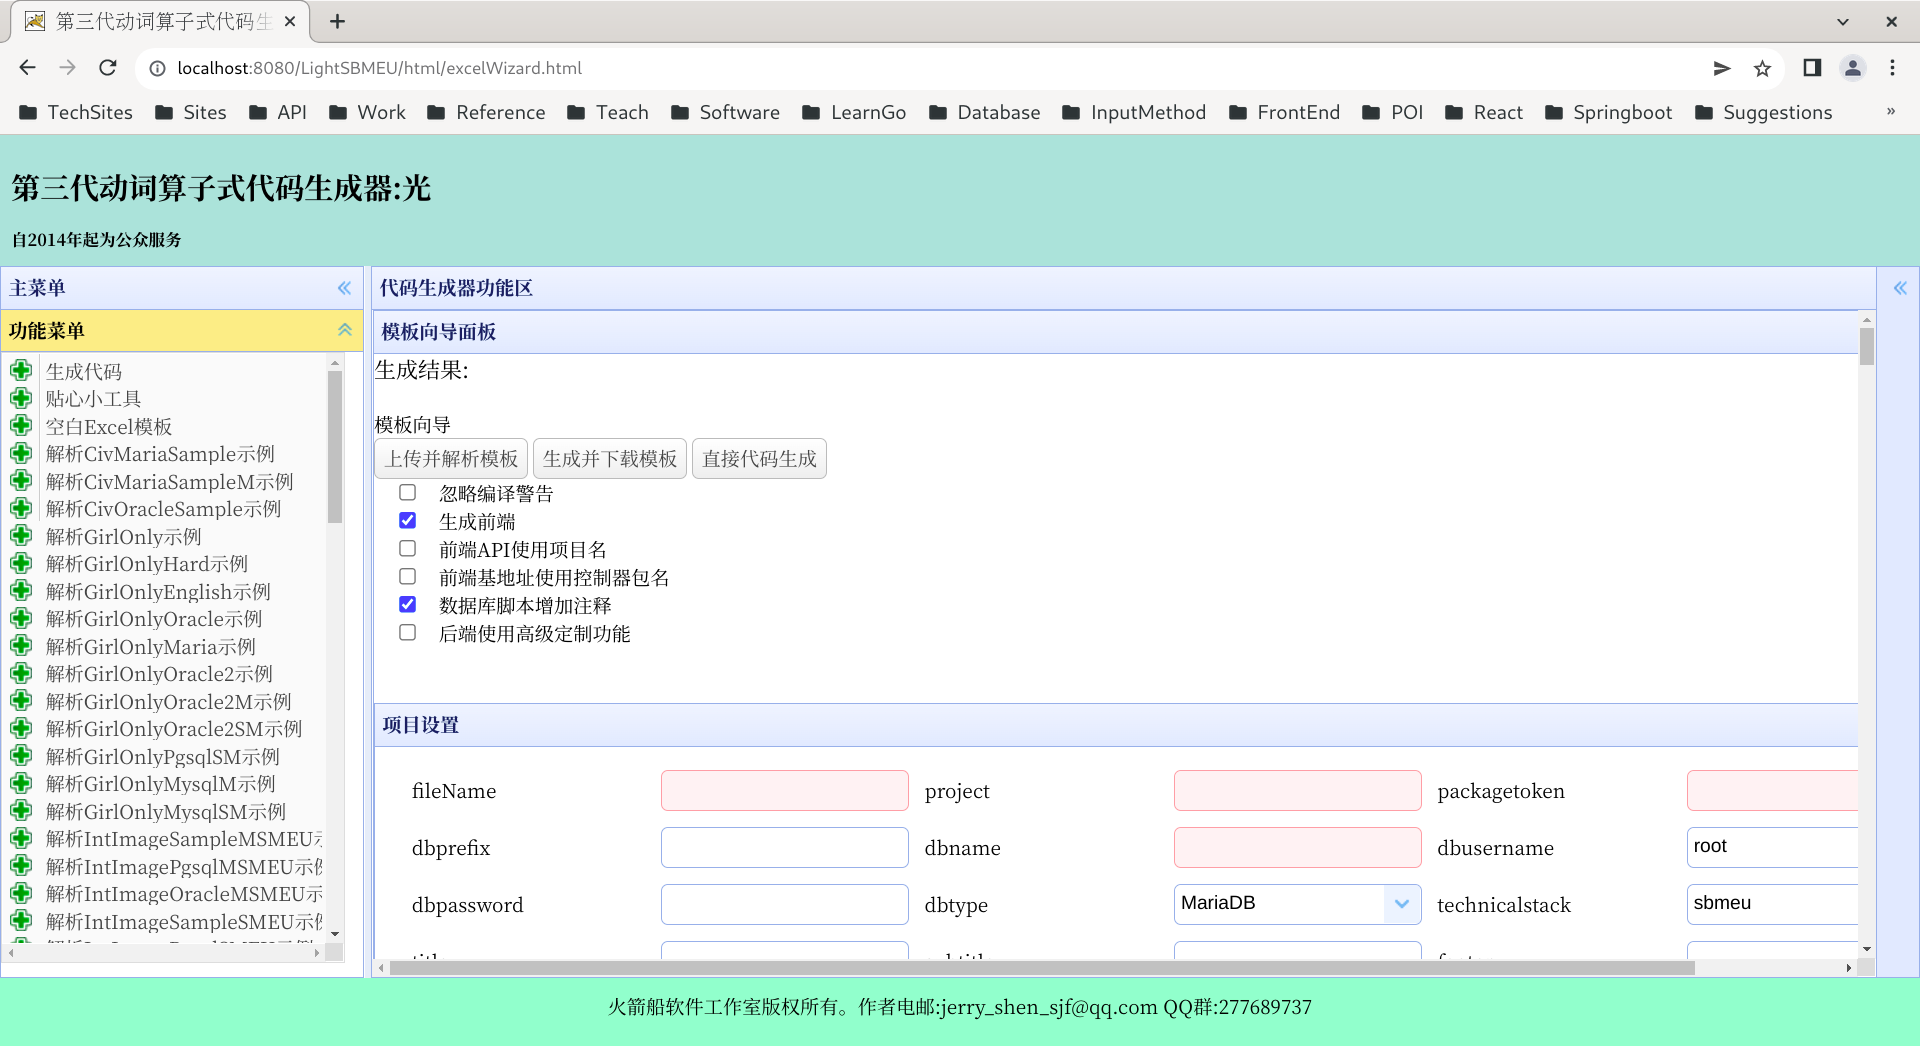Click green plus icon beside 生成代码

click(x=21, y=371)
